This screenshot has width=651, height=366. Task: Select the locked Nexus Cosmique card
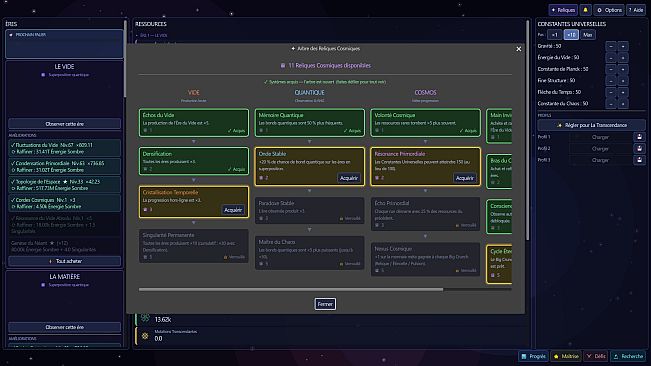pos(426,259)
